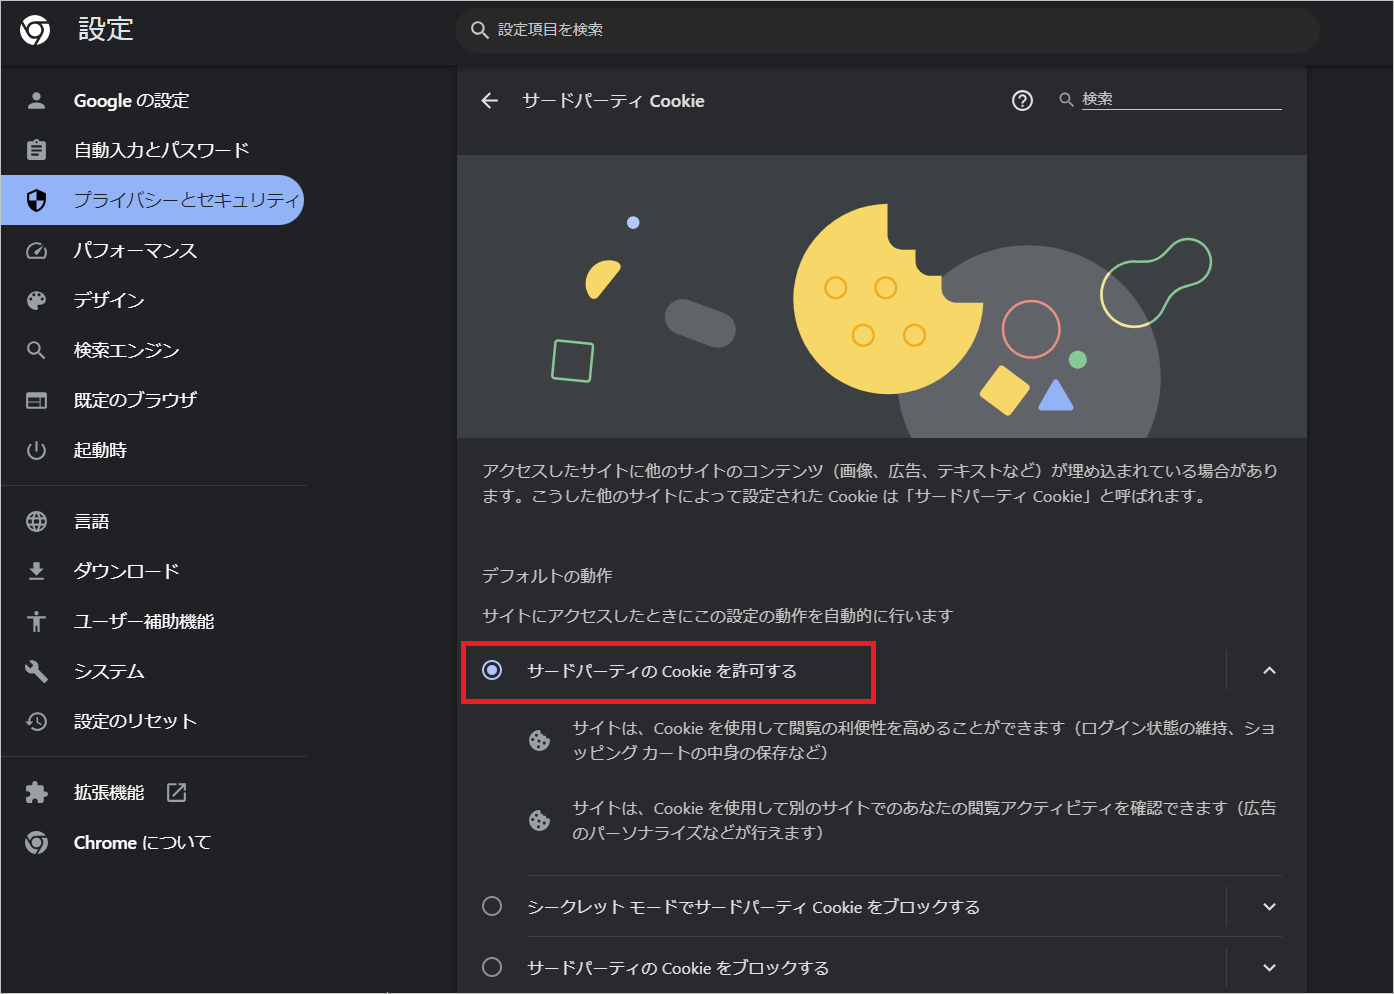
Task: Click the 設定項目を検索 search field
Action: click(x=887, y=30)
